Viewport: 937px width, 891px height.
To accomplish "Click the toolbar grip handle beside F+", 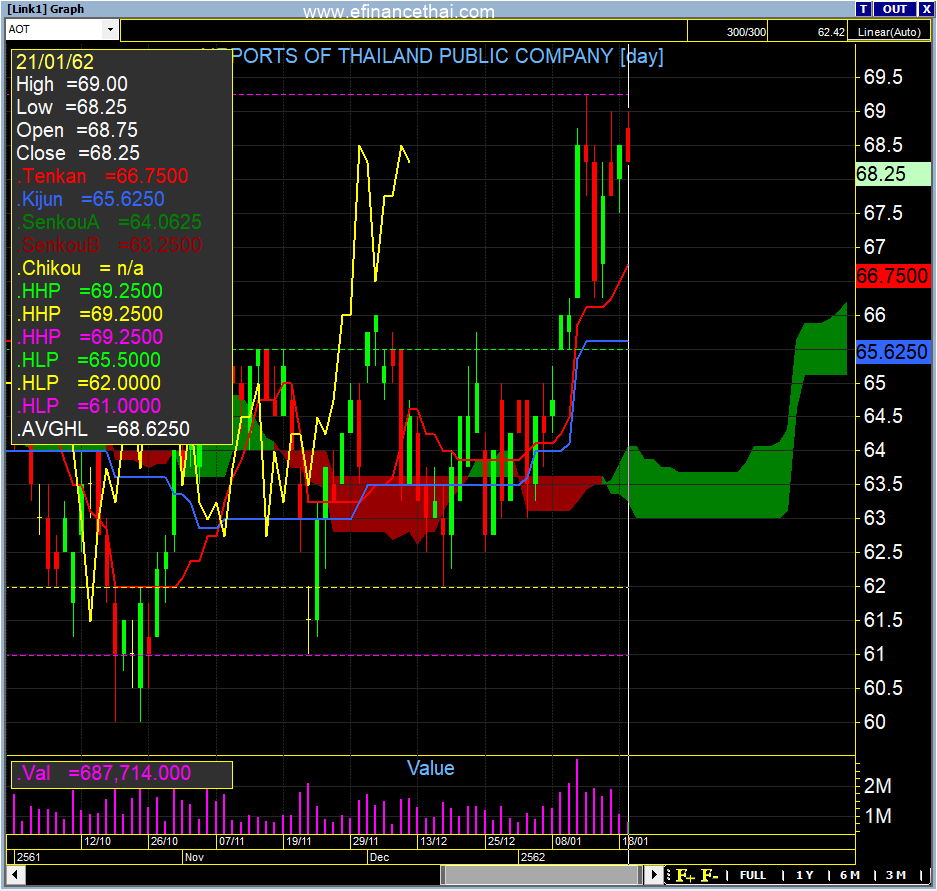I will (x=668, y=875).
